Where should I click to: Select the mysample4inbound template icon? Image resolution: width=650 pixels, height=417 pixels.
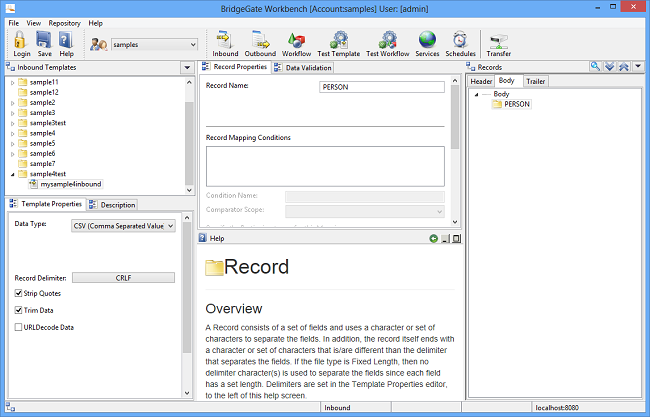pos(34,184)
